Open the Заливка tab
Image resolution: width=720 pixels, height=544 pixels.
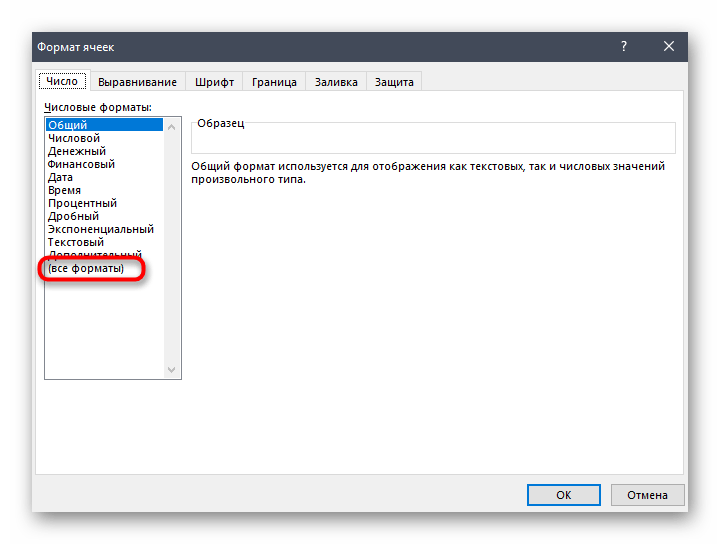336,82
